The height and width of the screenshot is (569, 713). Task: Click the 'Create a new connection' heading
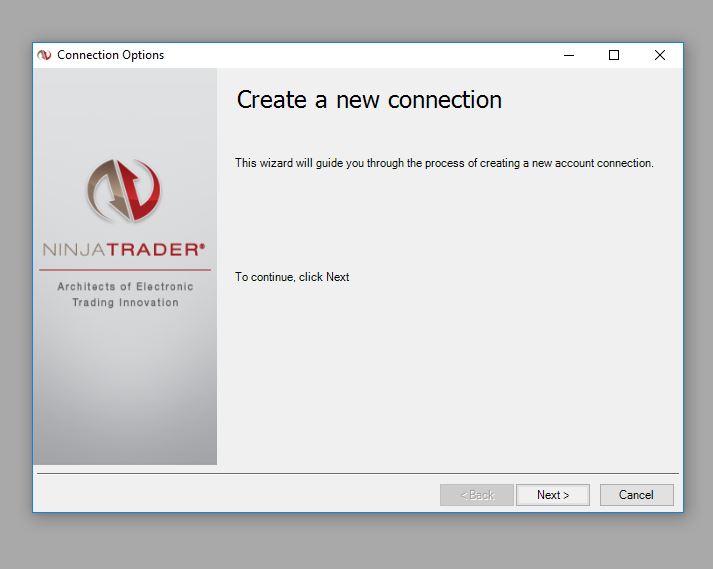369,100
